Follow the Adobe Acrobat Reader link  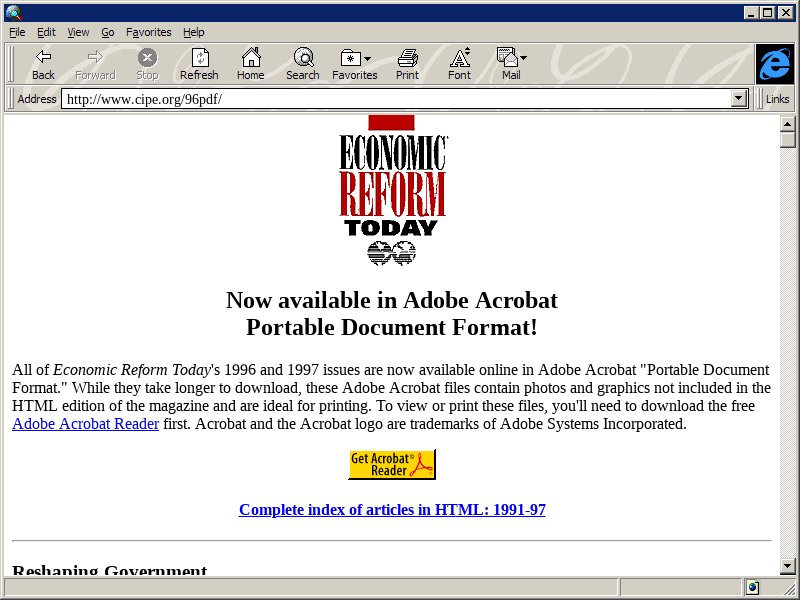85,424
